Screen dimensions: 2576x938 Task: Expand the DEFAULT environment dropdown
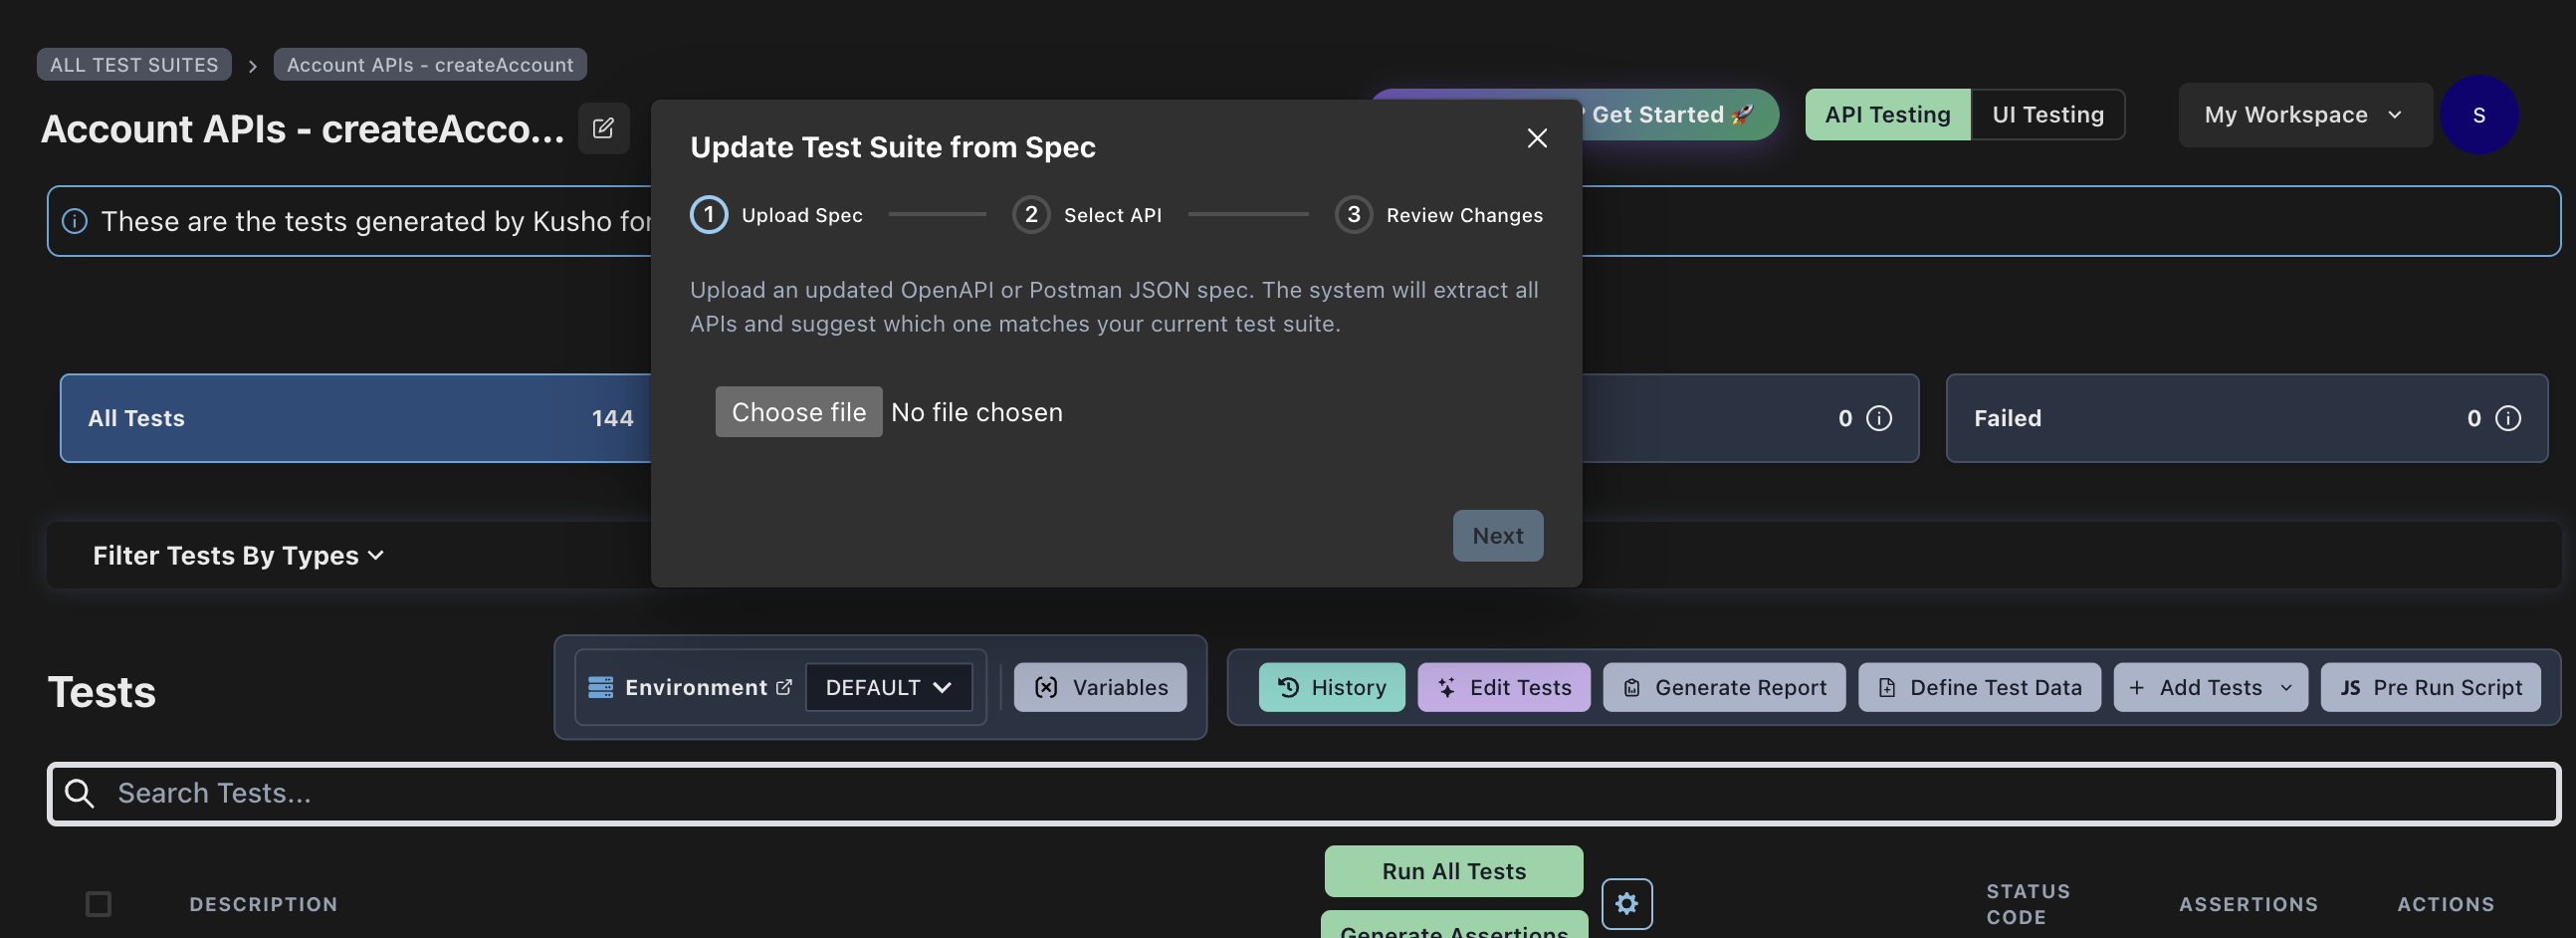pos(888,687)
